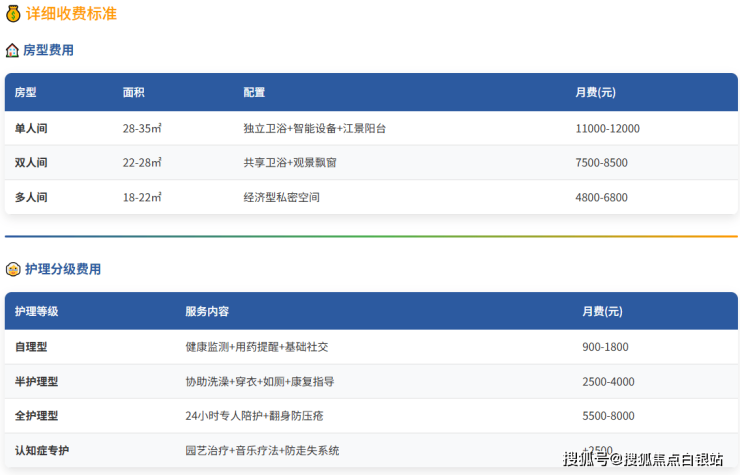The height and width of the screenshot is (475, 740).
Task: Click the house icon beside 房型费用
Action: click(x=12, y=50)
